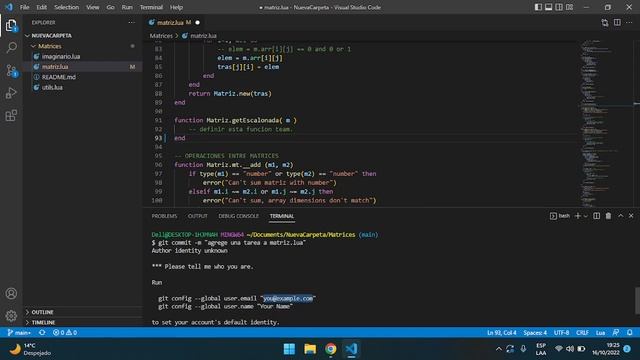Viewport: 640px width, 360px height.
Task: Change line ending via CRLF
Action: tap(582, 333)
